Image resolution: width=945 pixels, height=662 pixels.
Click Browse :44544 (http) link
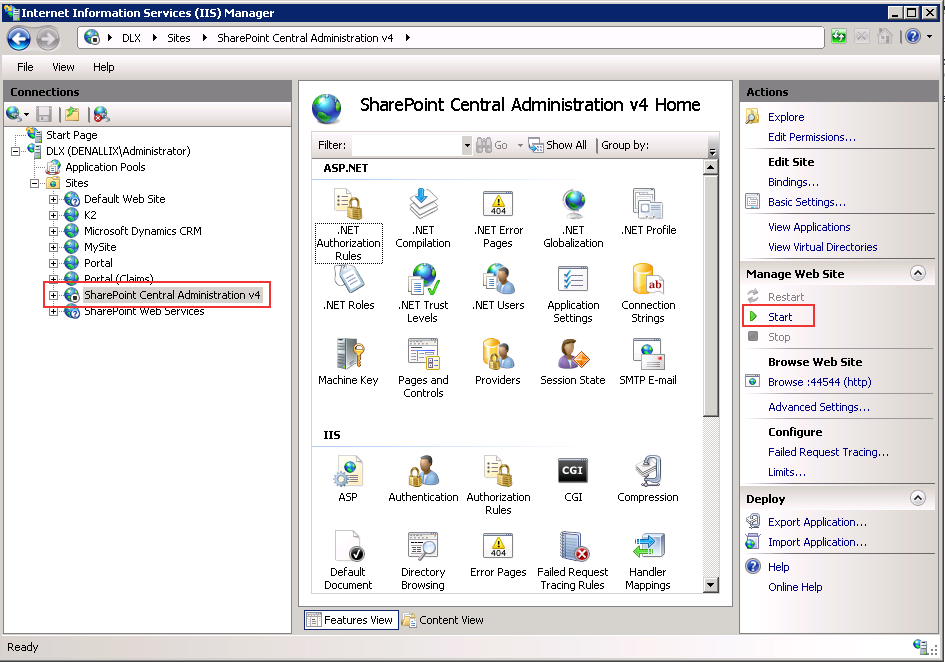tap(819, 382)
